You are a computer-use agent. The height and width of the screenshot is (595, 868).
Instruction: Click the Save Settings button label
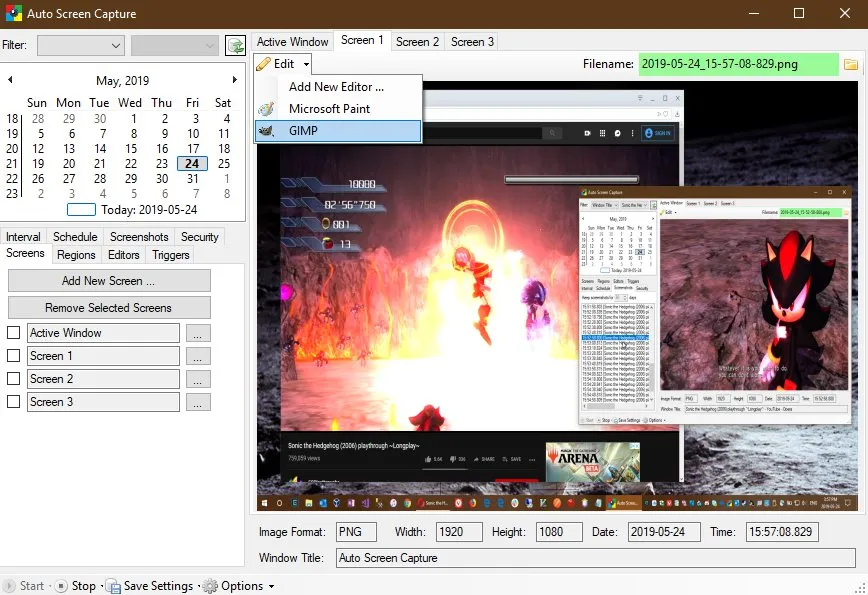tap(158, 586)
